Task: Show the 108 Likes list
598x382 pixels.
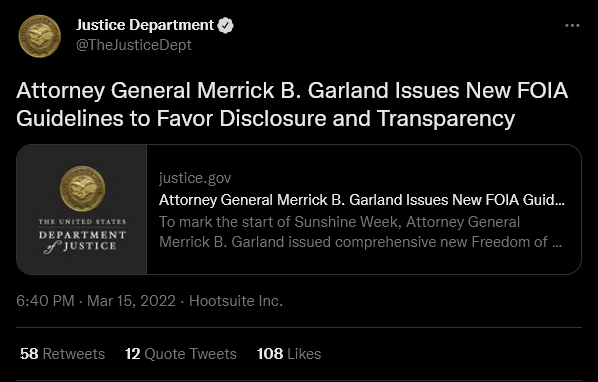Action: coord(289,354)
